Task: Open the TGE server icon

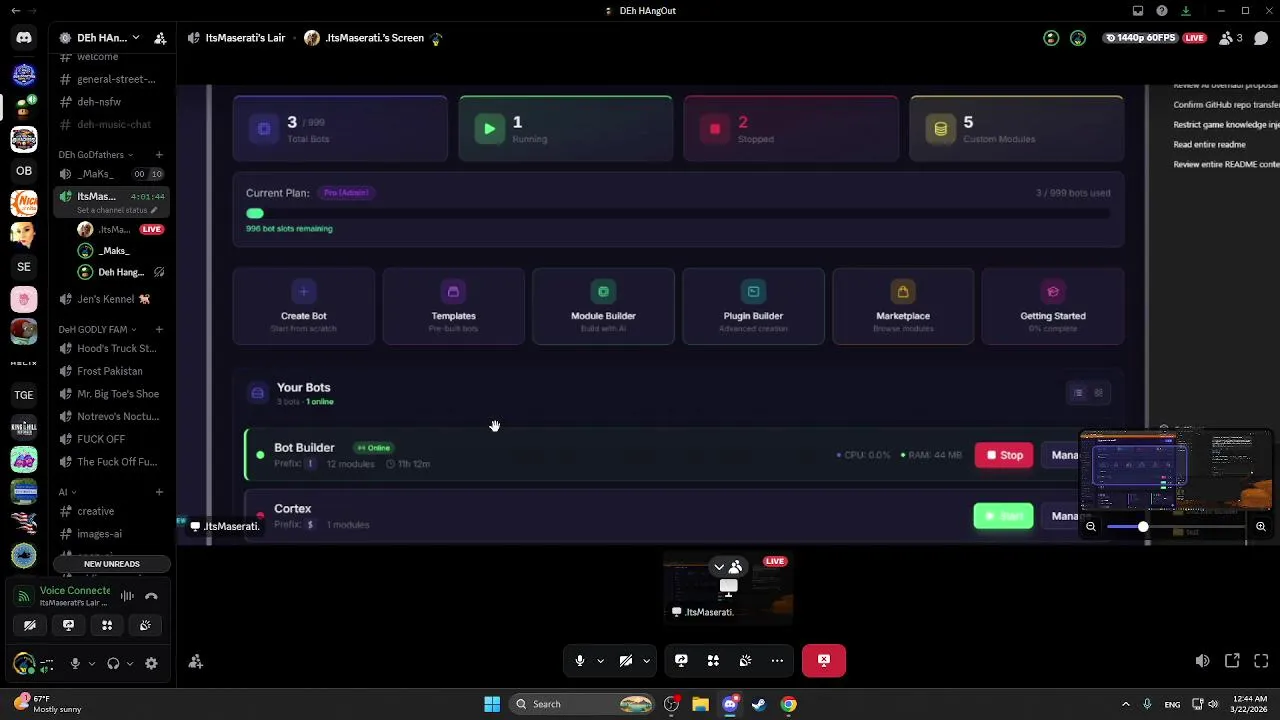Action: point(24,395)
